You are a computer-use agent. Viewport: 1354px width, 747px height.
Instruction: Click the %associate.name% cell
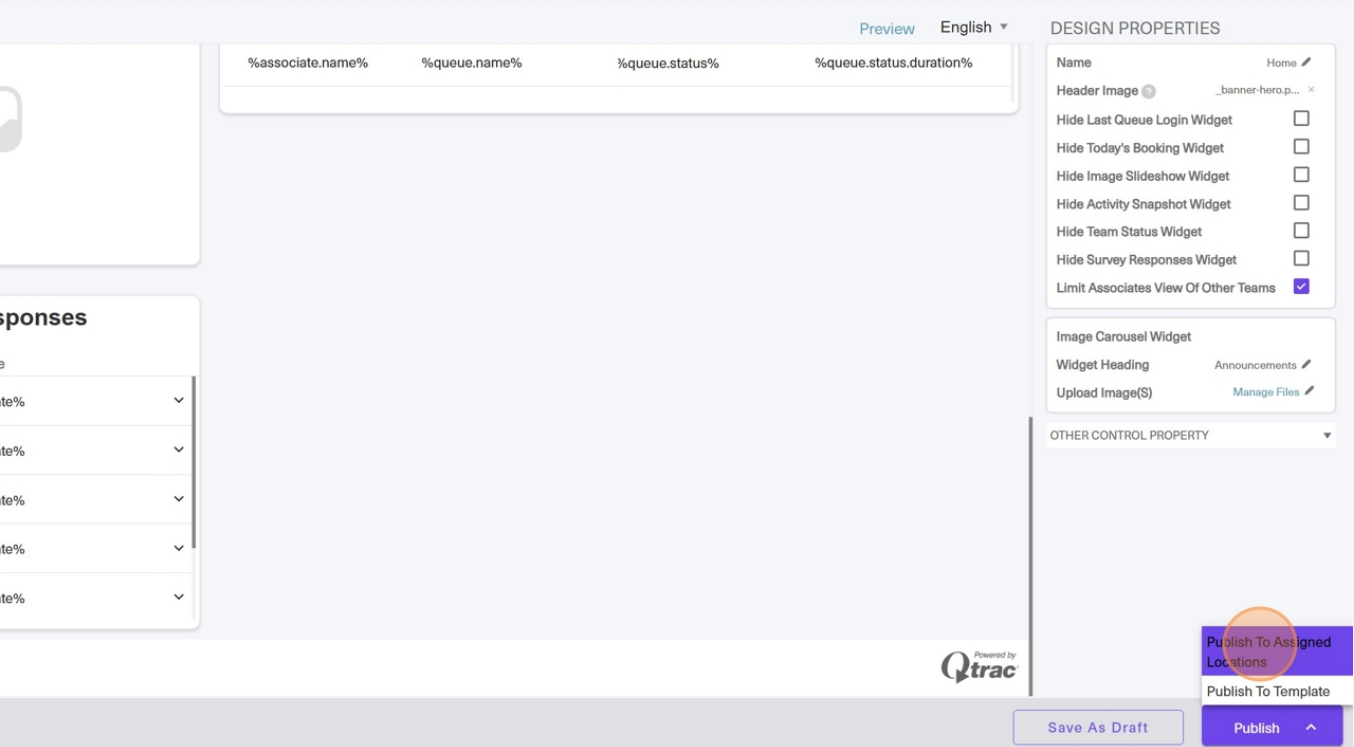click(308, 63)
